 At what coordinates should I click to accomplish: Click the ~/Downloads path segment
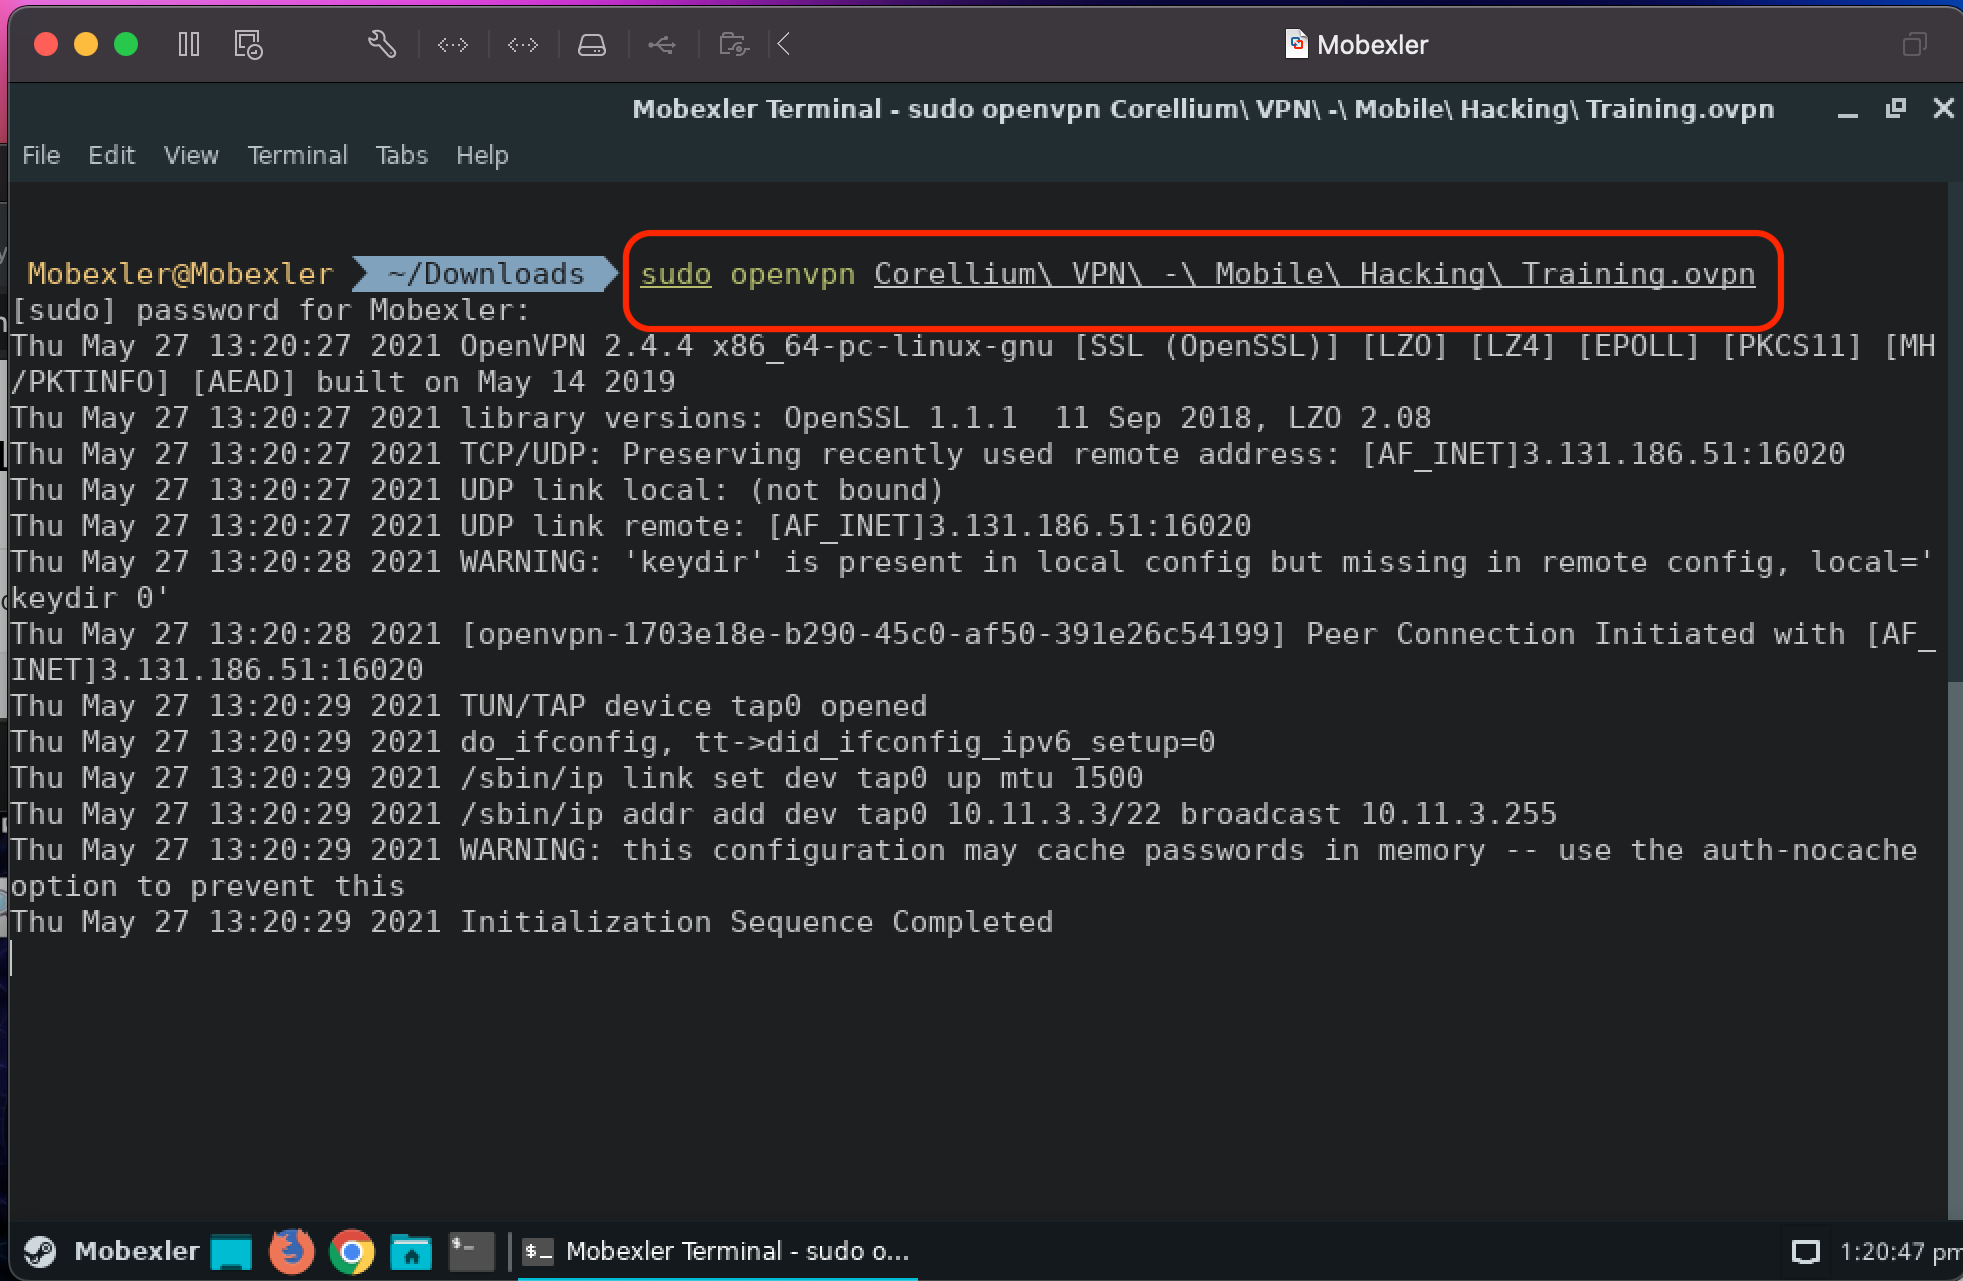486,274
